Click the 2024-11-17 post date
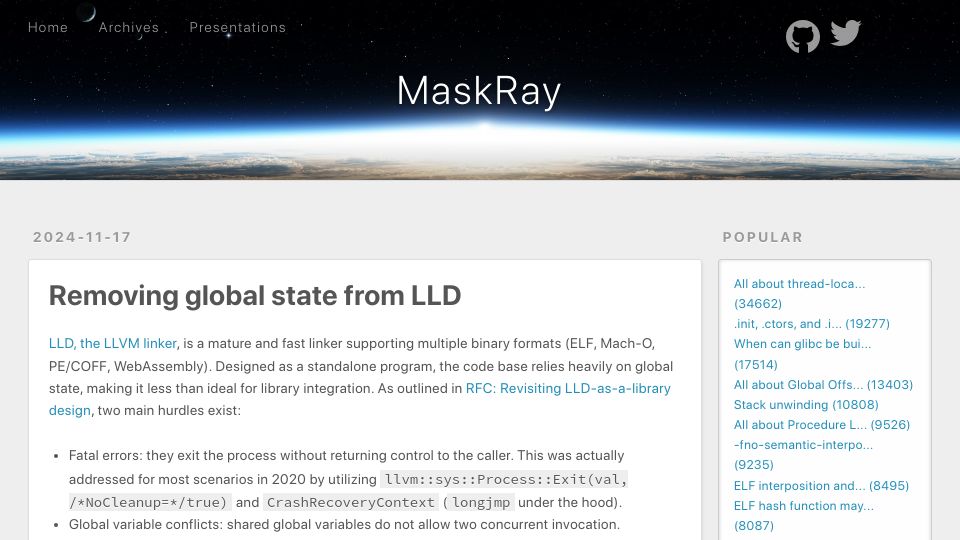The image size is (960, 540). (82, 237)
